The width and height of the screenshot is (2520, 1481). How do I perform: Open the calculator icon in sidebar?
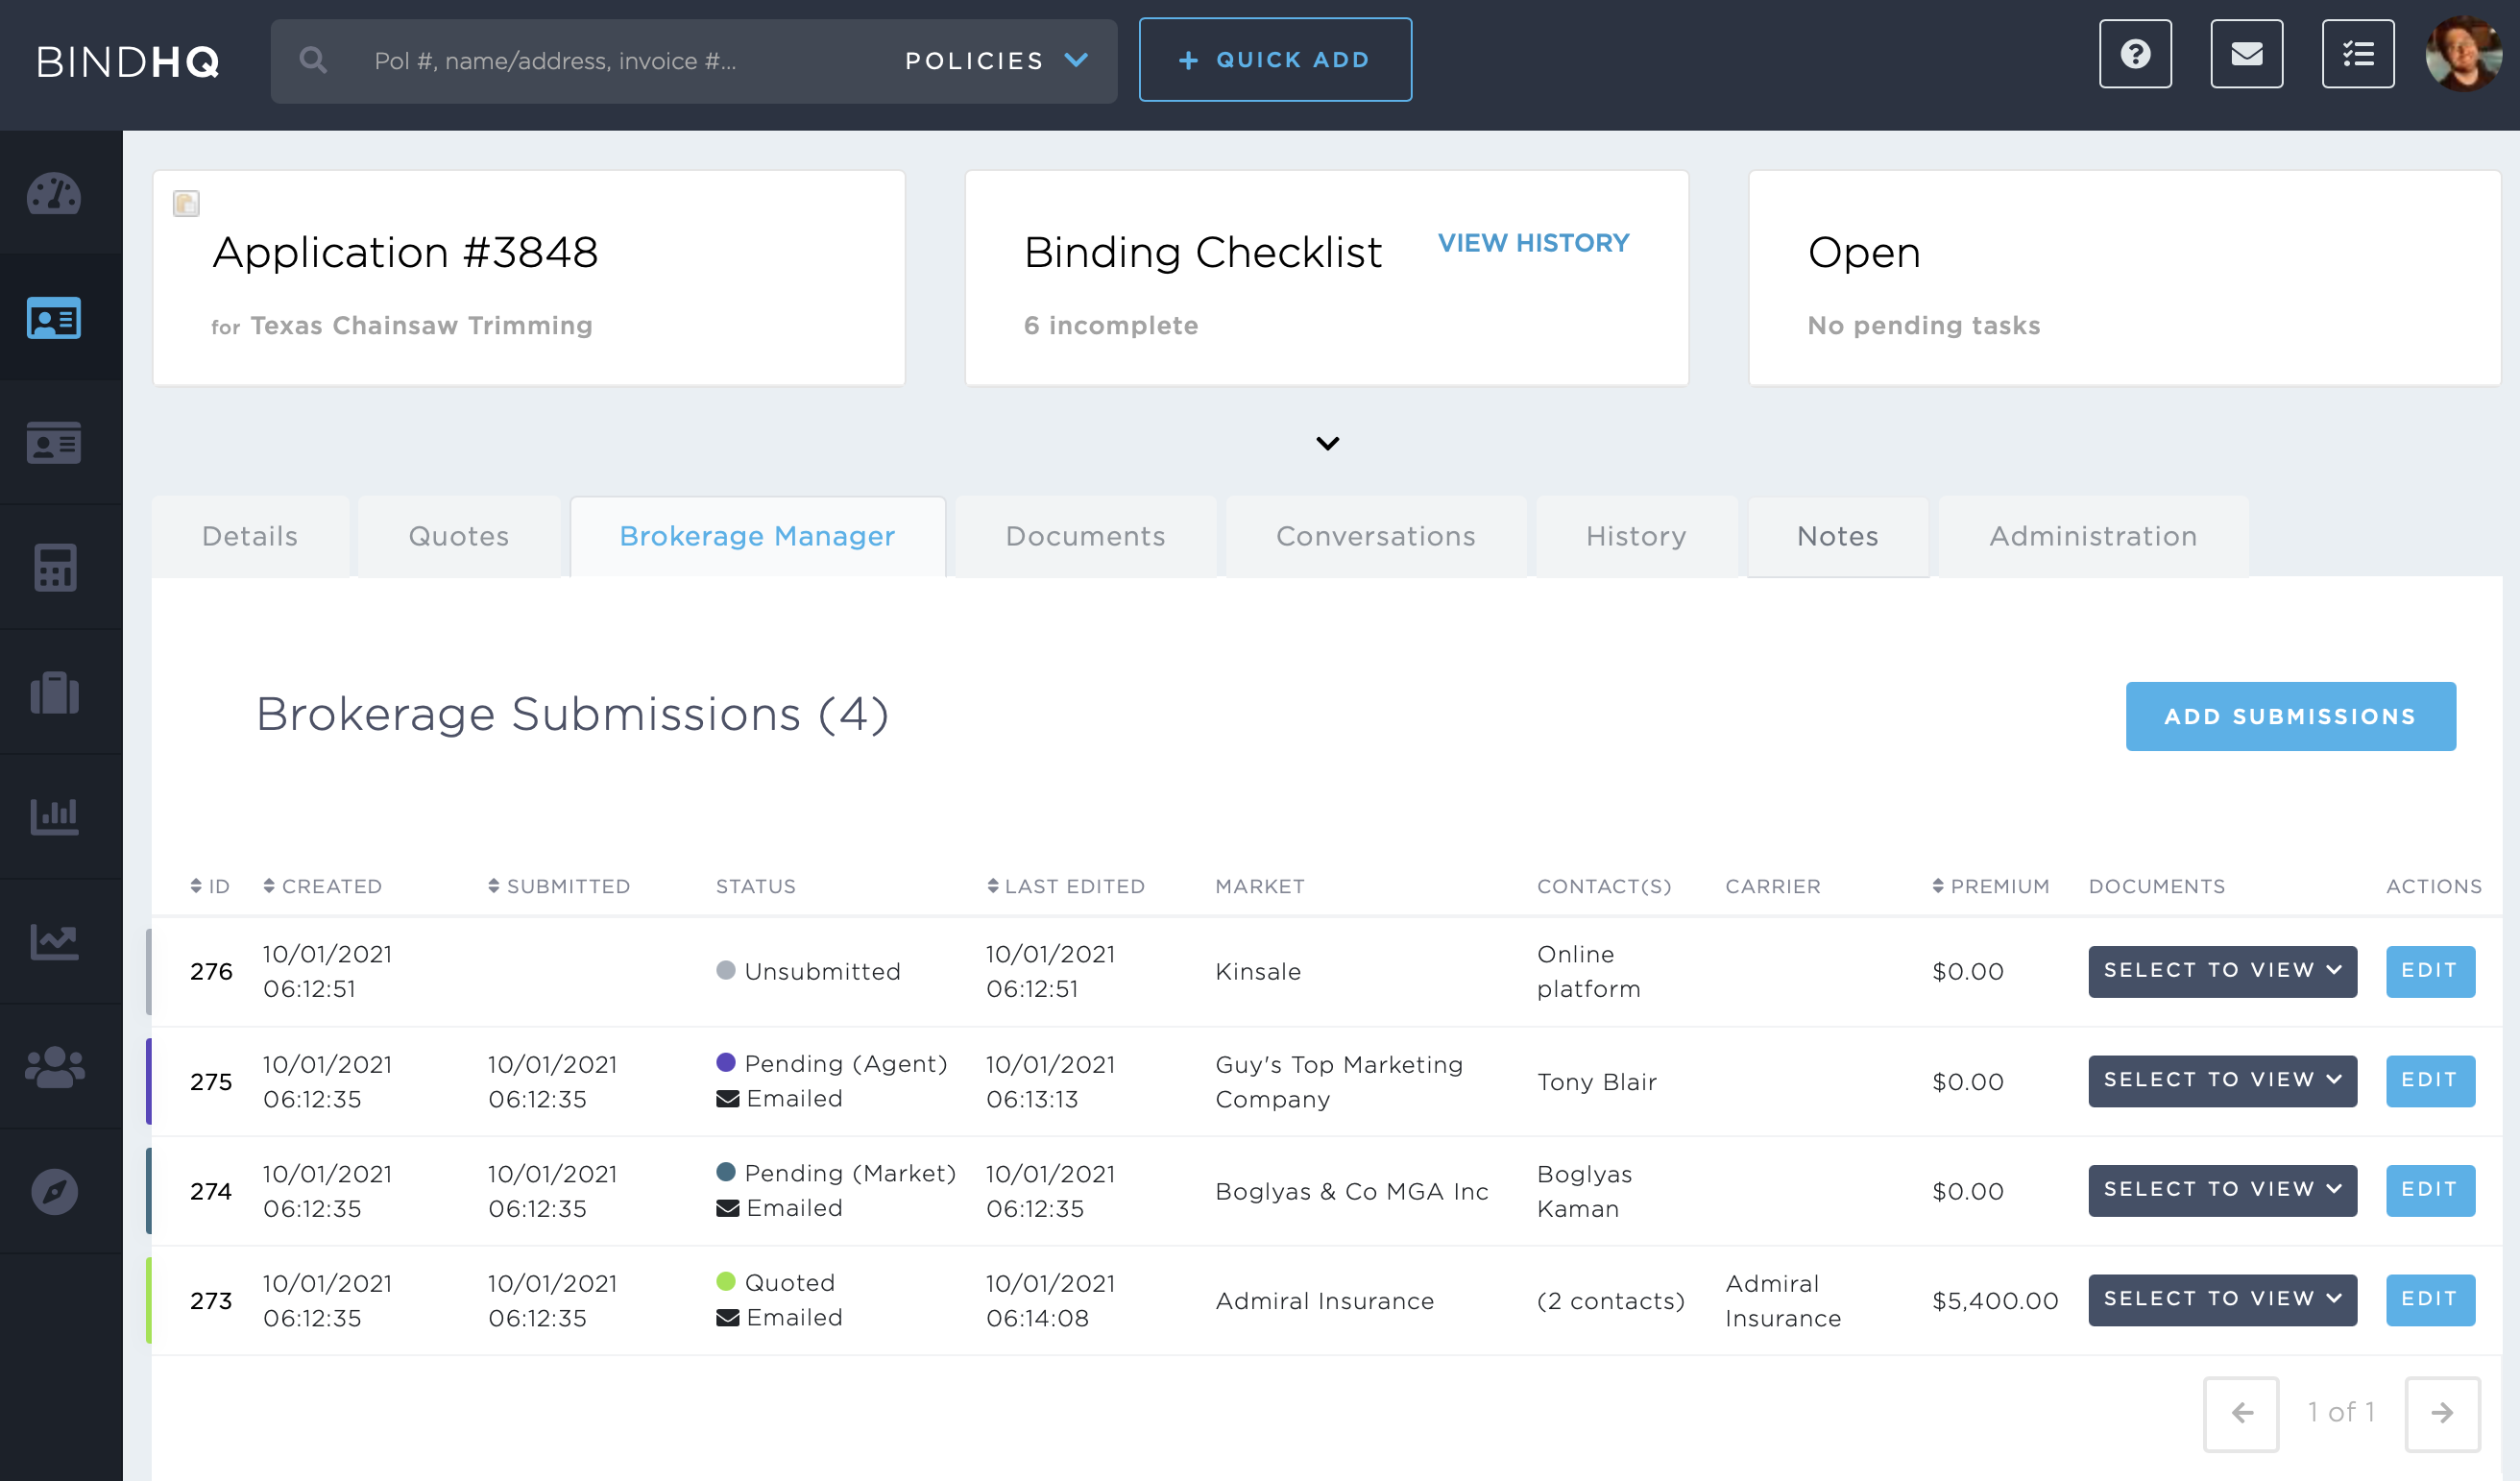tap(54, 568)
